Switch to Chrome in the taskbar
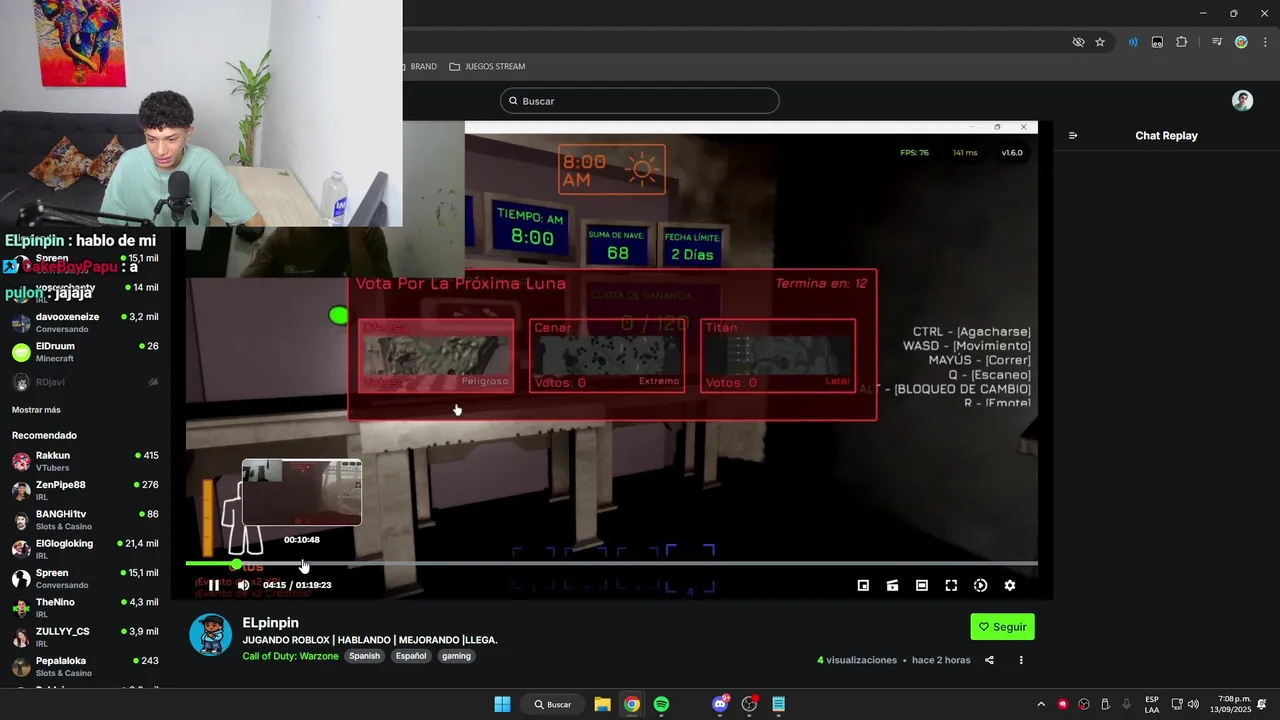 632,704
